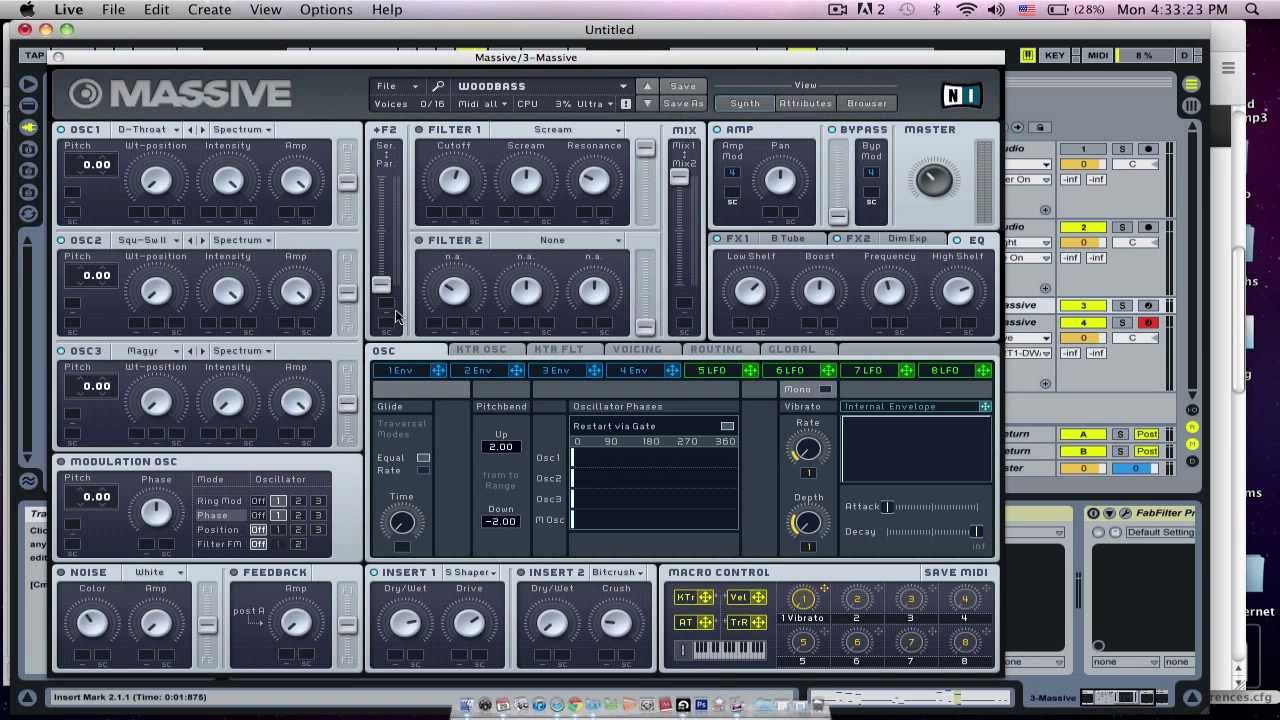Toggle Filter 2 on/off
Viewport: 1280px width, 720px height.
click(x=419, y=241)
